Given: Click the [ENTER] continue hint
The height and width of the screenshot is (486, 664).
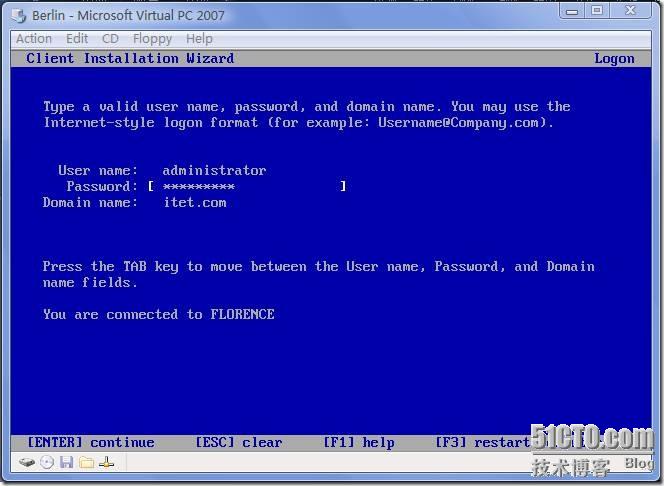Looking at the screenshot, I should tap(91, 442).
